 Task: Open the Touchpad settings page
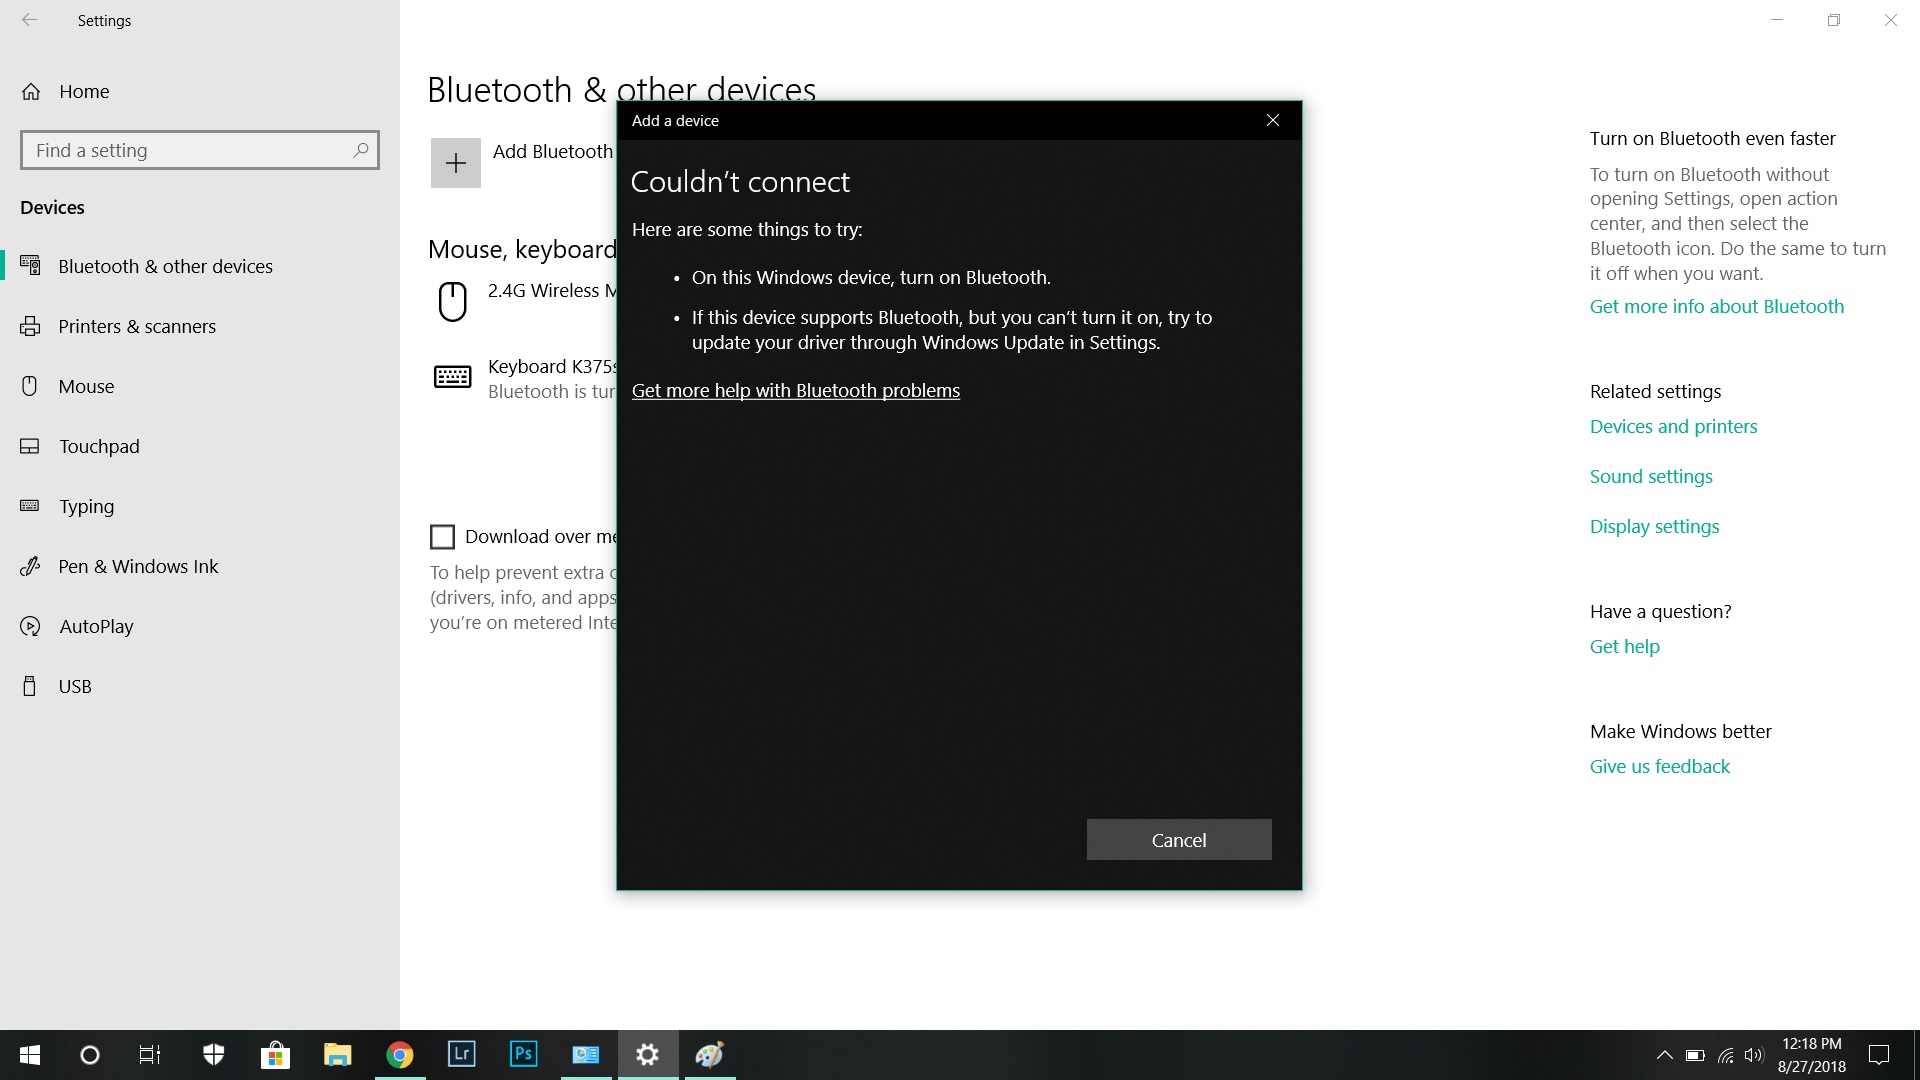[99, 446]
